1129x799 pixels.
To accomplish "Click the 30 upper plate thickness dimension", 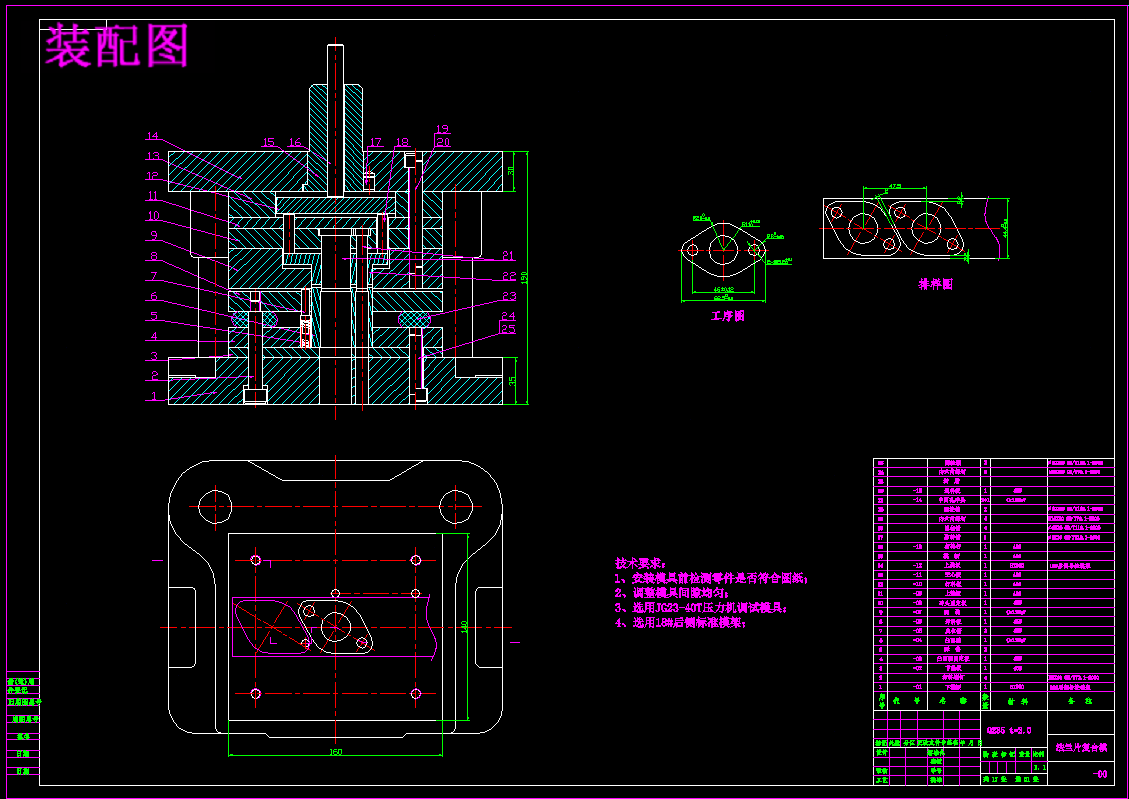I will (511, 171).
